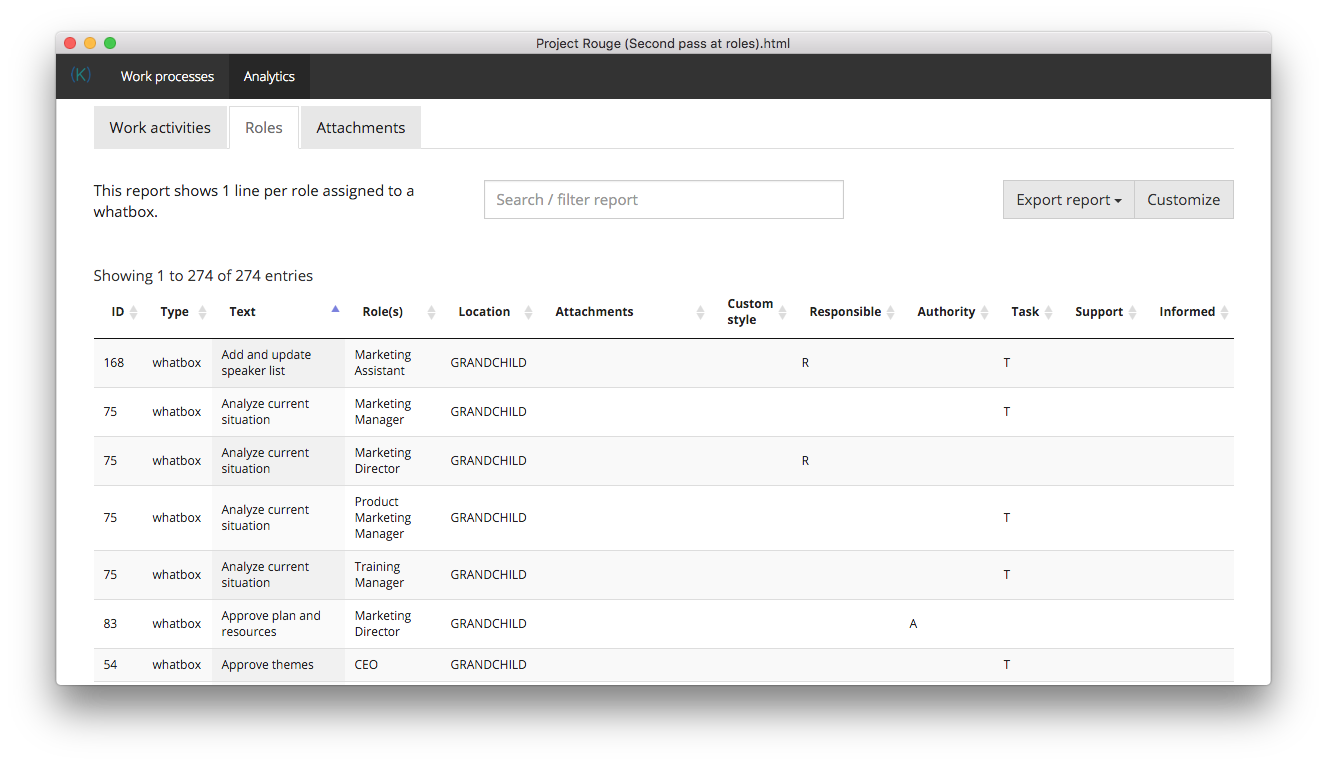Click the Training Manager role cell
Viewport: 1327px width, 765px height.
393,575
